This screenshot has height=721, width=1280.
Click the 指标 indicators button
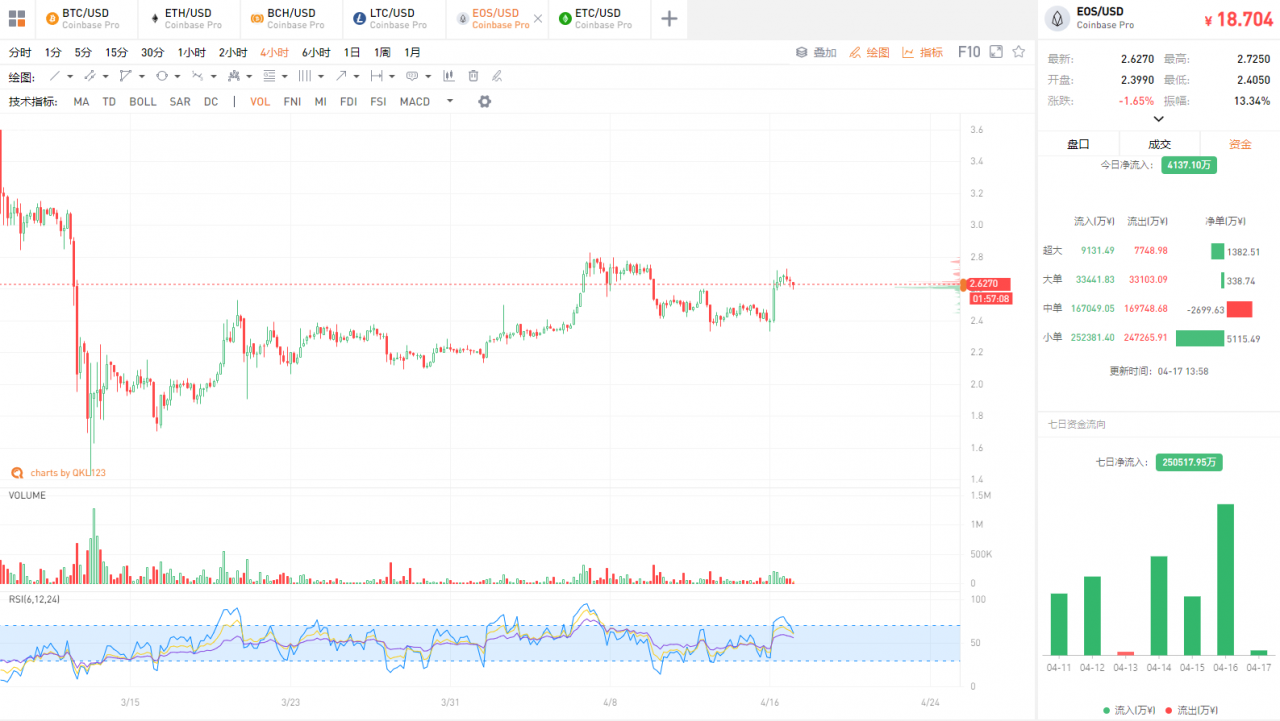click(x=922, y=52)
